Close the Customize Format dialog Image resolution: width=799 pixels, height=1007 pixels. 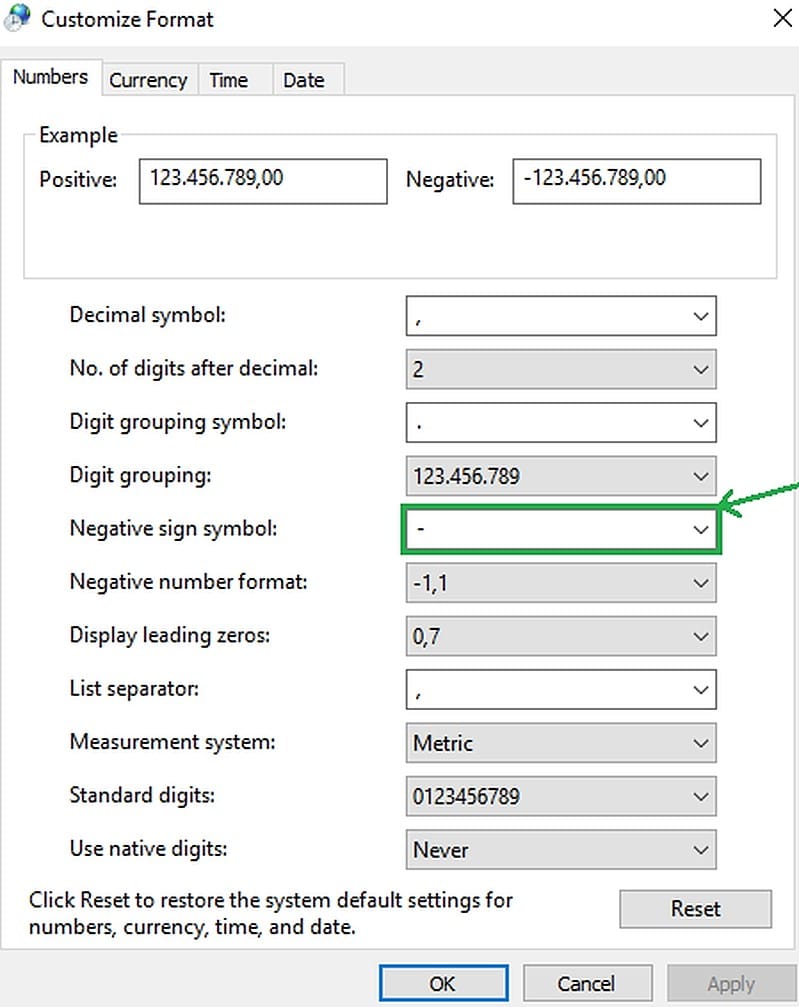click(x=783, y=18)
